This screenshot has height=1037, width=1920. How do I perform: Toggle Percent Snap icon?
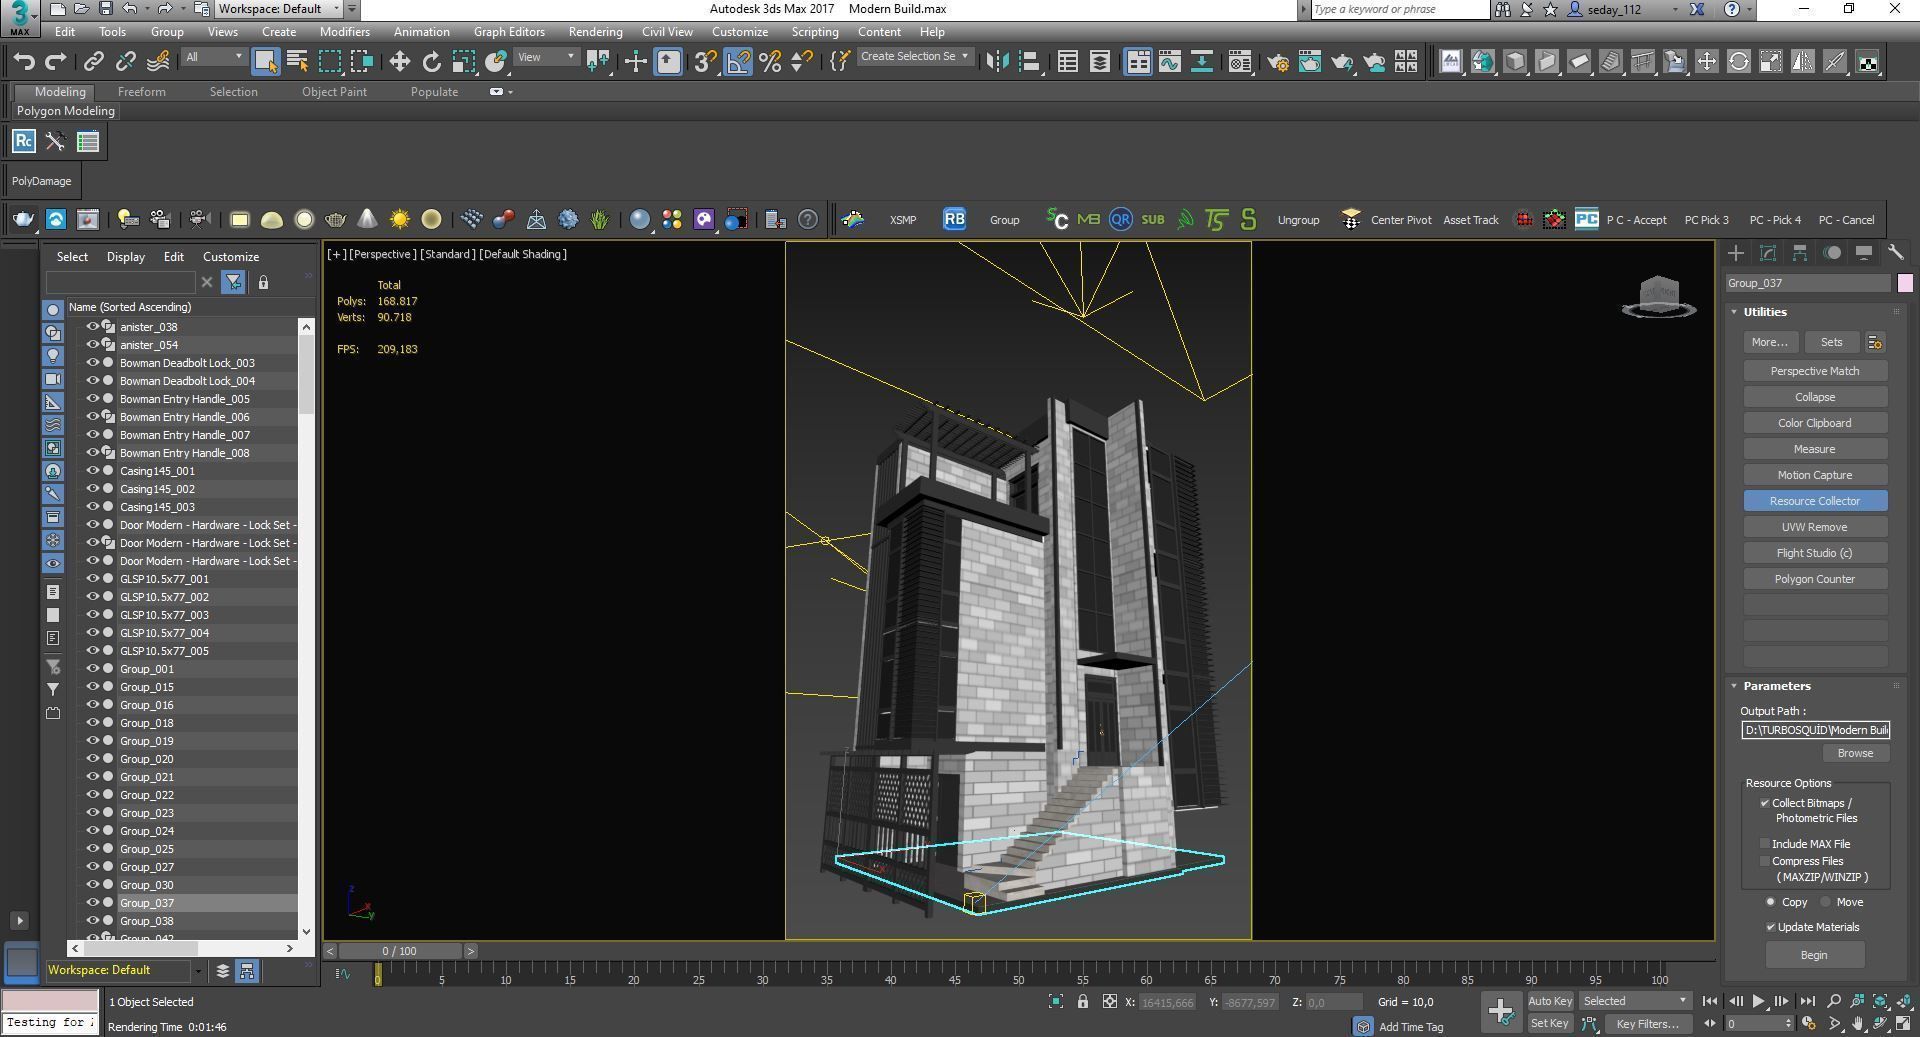click(x=770, y=61)
